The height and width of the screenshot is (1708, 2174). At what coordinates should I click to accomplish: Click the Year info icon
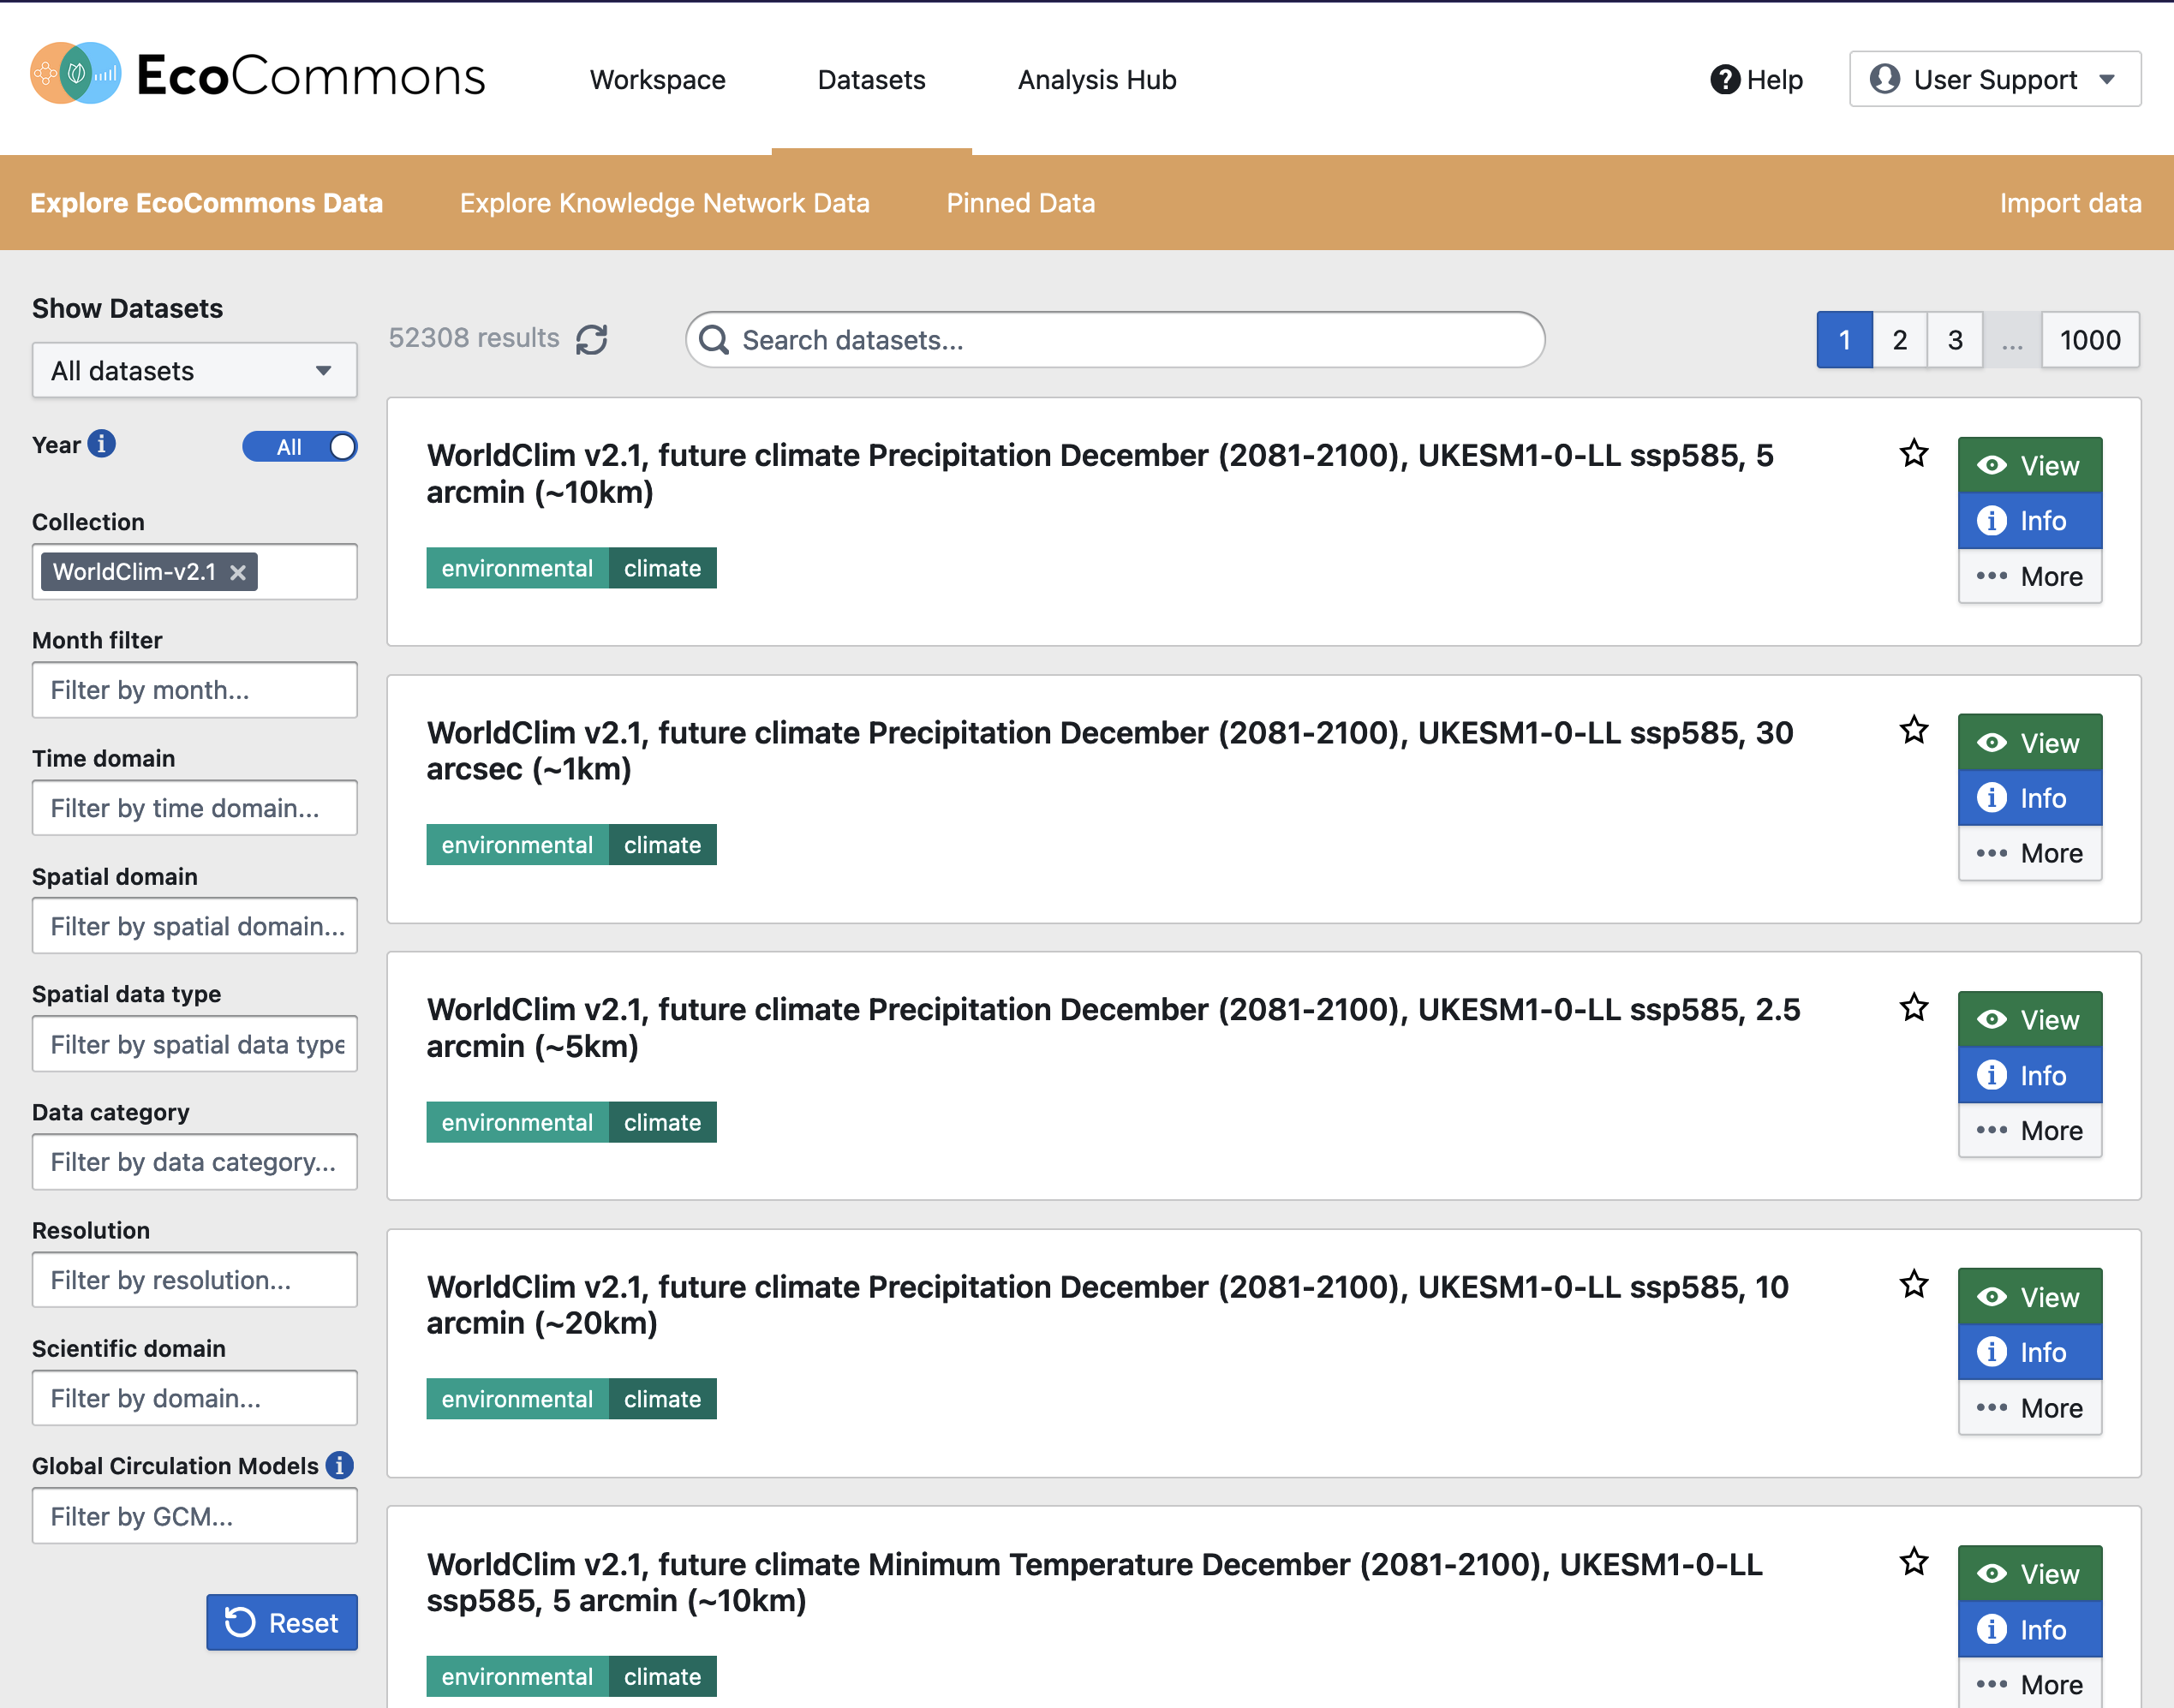click(101, 444)
